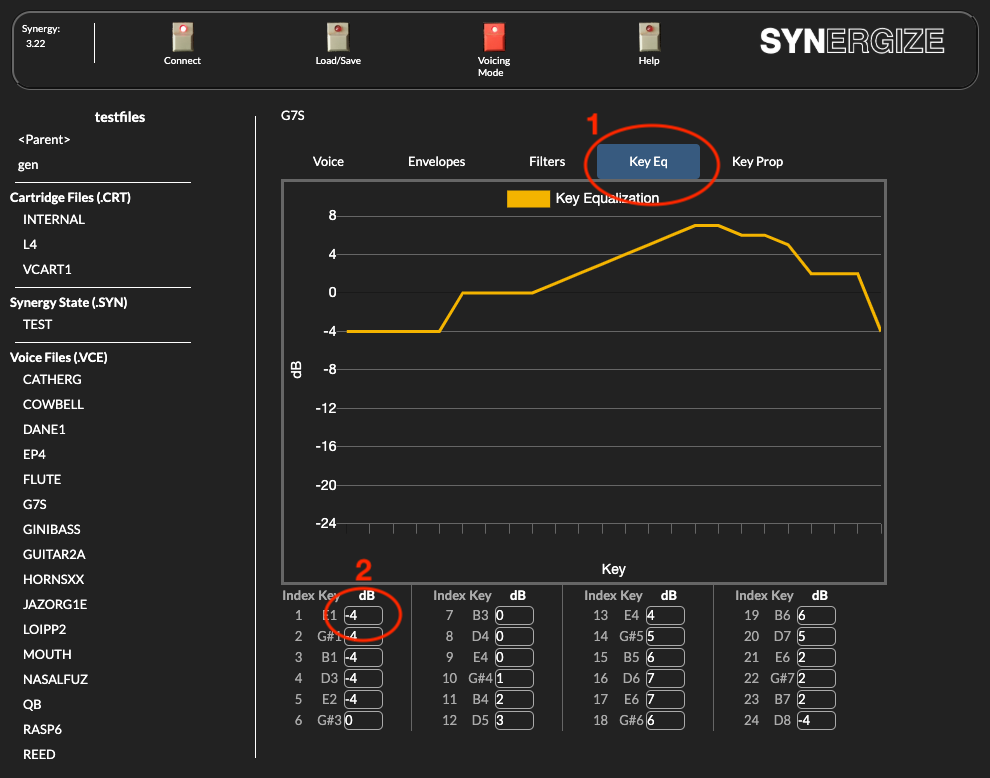Image resolution: width=990 pixels, height=778 pixels.
Task: Open the COWBELL voice file
Action: point(53,405)
